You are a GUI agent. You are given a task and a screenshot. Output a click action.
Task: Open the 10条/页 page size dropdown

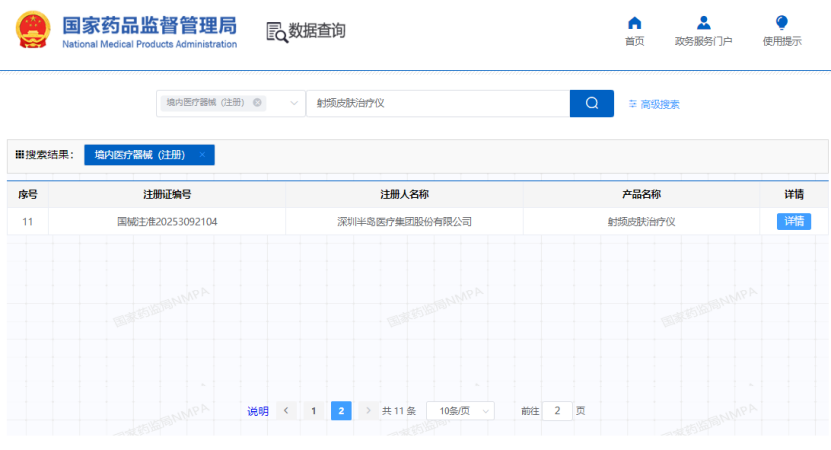point(460,411)
